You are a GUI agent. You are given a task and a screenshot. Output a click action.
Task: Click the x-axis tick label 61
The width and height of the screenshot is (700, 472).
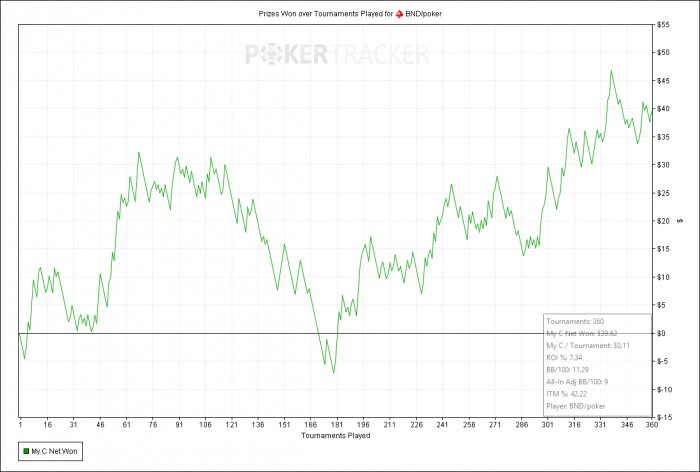(126, 425)
